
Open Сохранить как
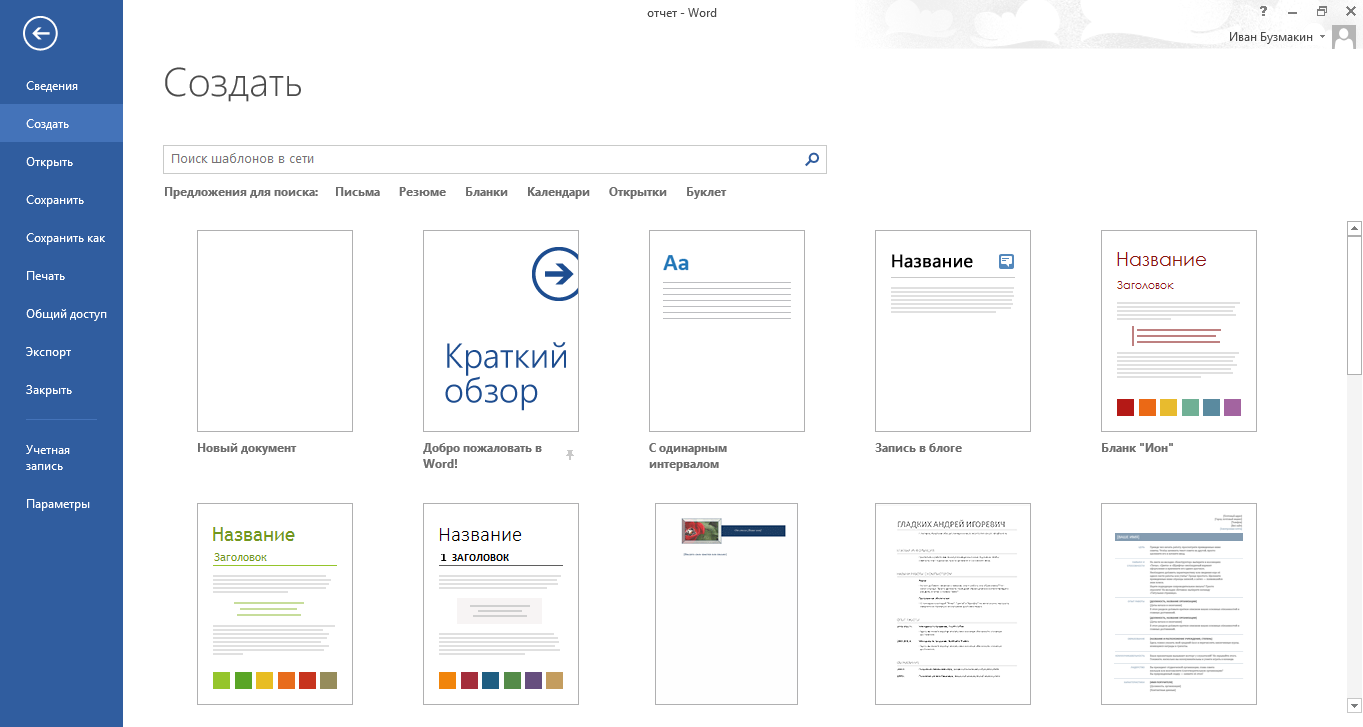pos(61,238)
